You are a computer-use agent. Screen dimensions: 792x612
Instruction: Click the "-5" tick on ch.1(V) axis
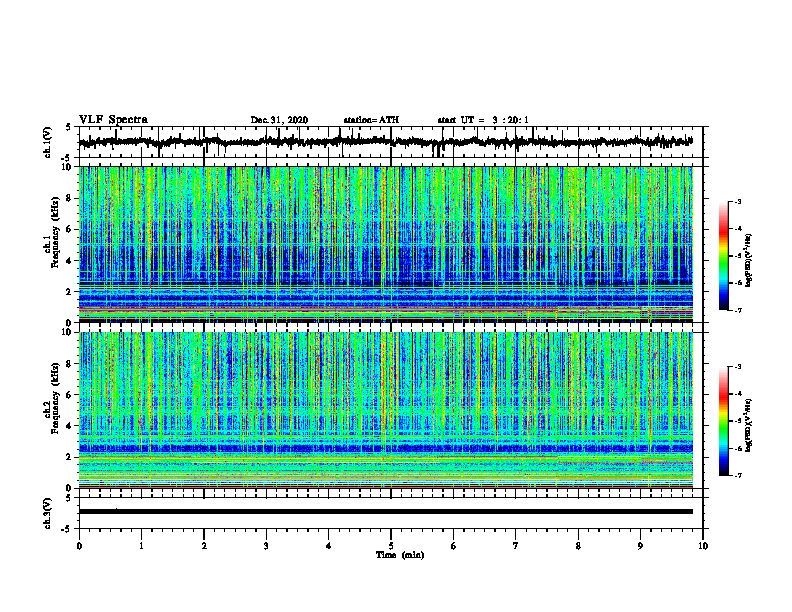67,158
